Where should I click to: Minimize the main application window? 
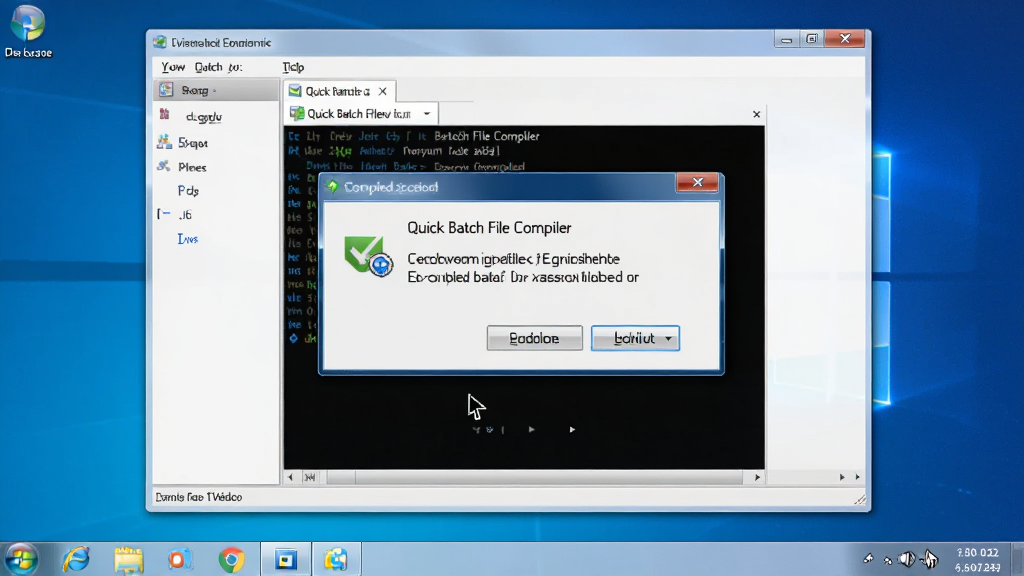786,40
